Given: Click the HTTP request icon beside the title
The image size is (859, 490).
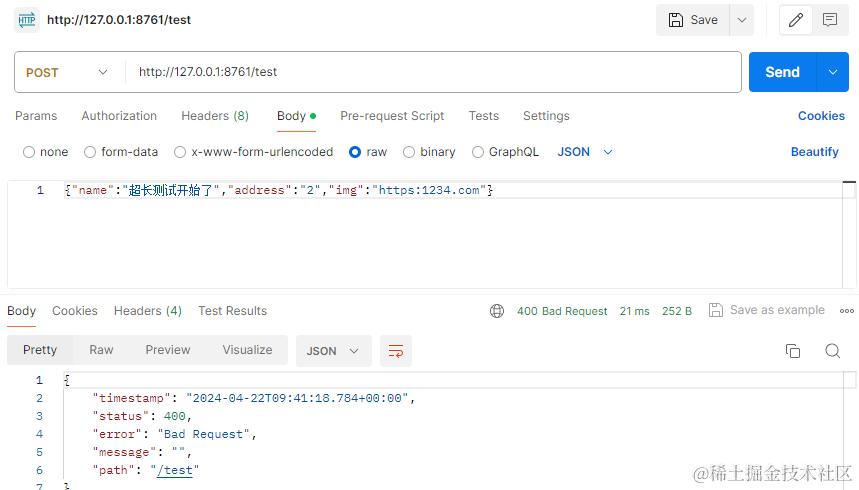Looking at the screenshot, I should 26,20.
